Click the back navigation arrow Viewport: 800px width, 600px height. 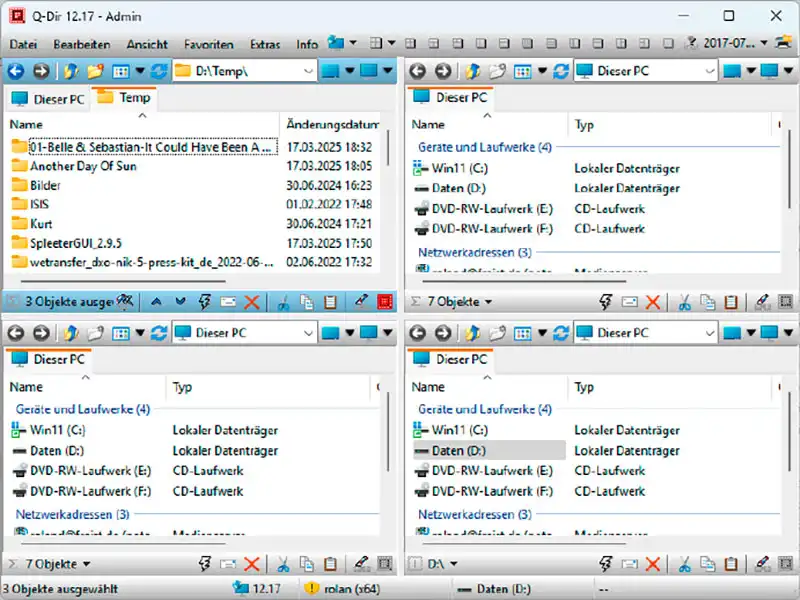click(17, 70)
